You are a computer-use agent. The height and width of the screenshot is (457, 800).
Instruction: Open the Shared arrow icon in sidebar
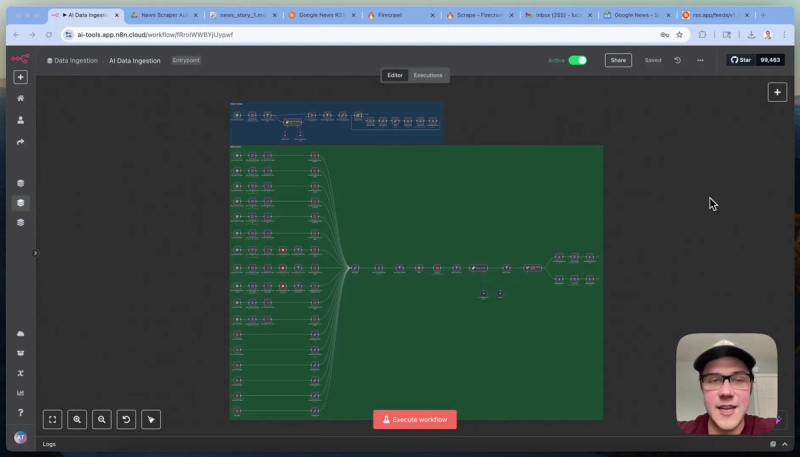tap(20, 142)
